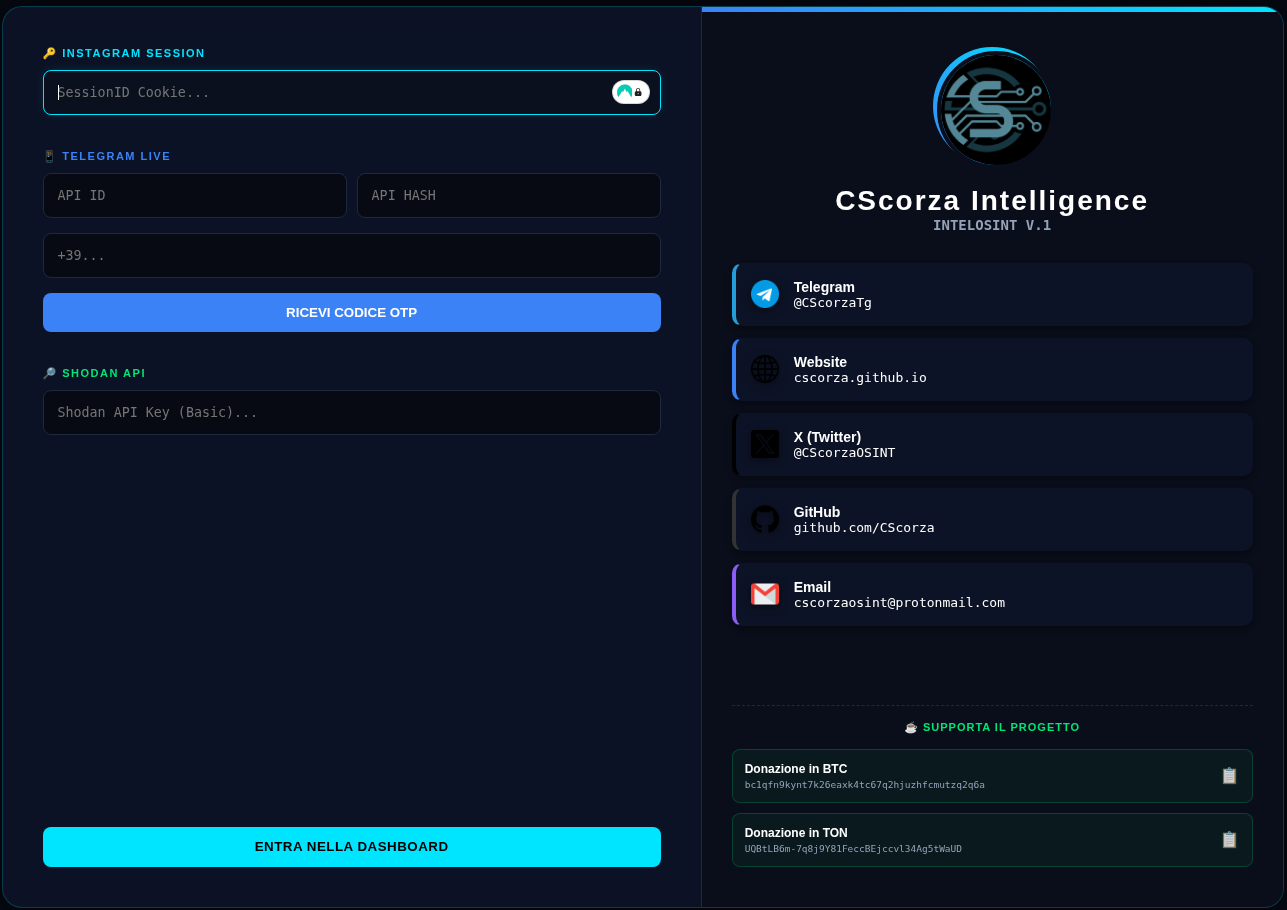
Task: Click into the API ID field
Action: point(195,195)
